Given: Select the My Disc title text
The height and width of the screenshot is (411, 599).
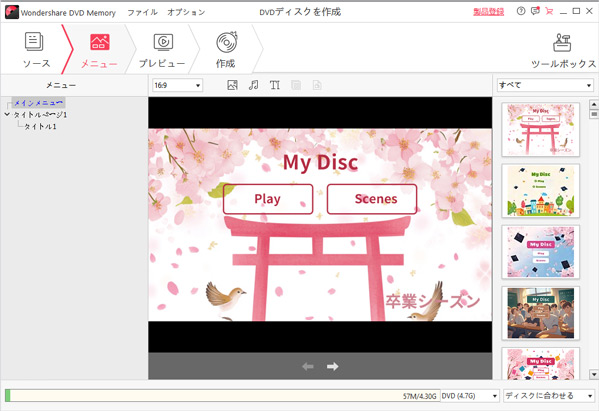Looking at the screenshot, I should coord(320,162).
